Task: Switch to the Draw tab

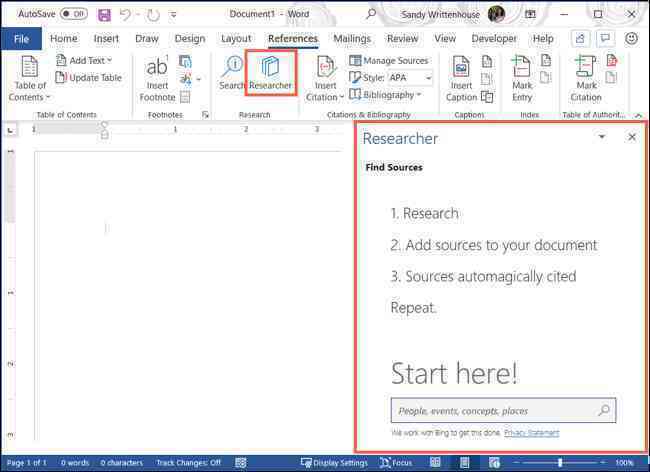Action: click(x=147, y=39)
